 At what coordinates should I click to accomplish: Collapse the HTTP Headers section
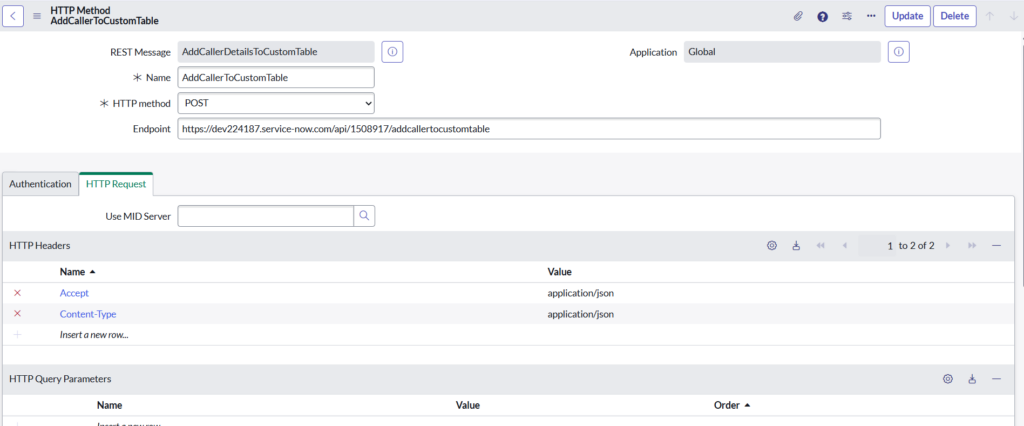(996, 245)
